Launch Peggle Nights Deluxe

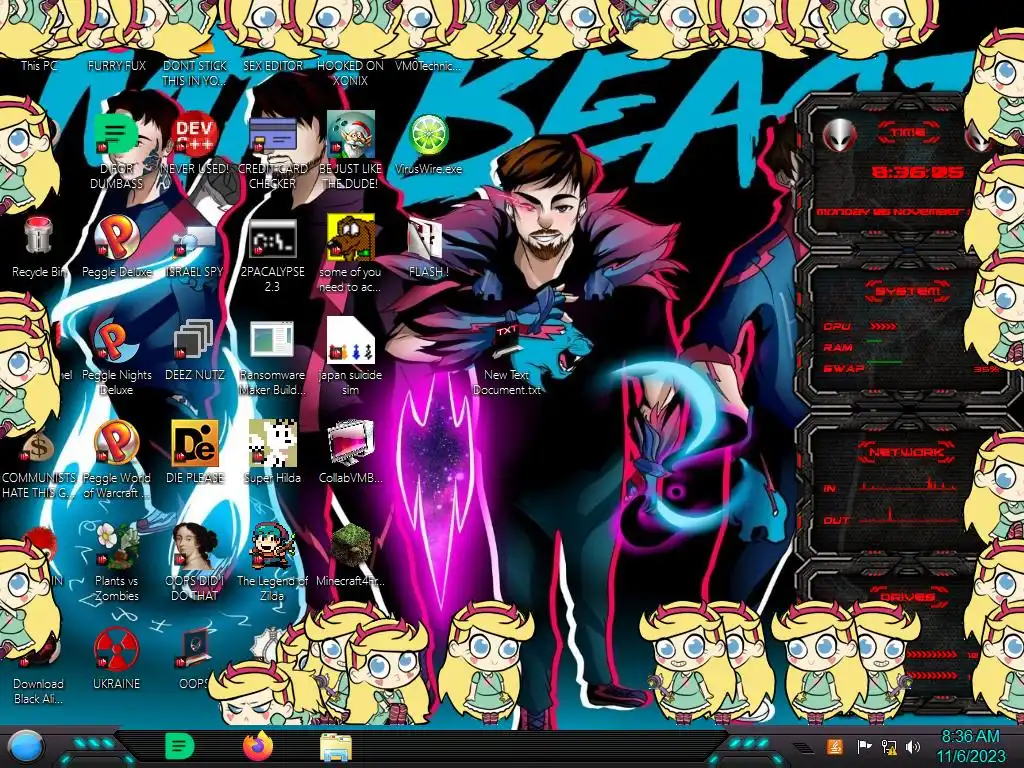pyautogui.click(x=116, y=341)
